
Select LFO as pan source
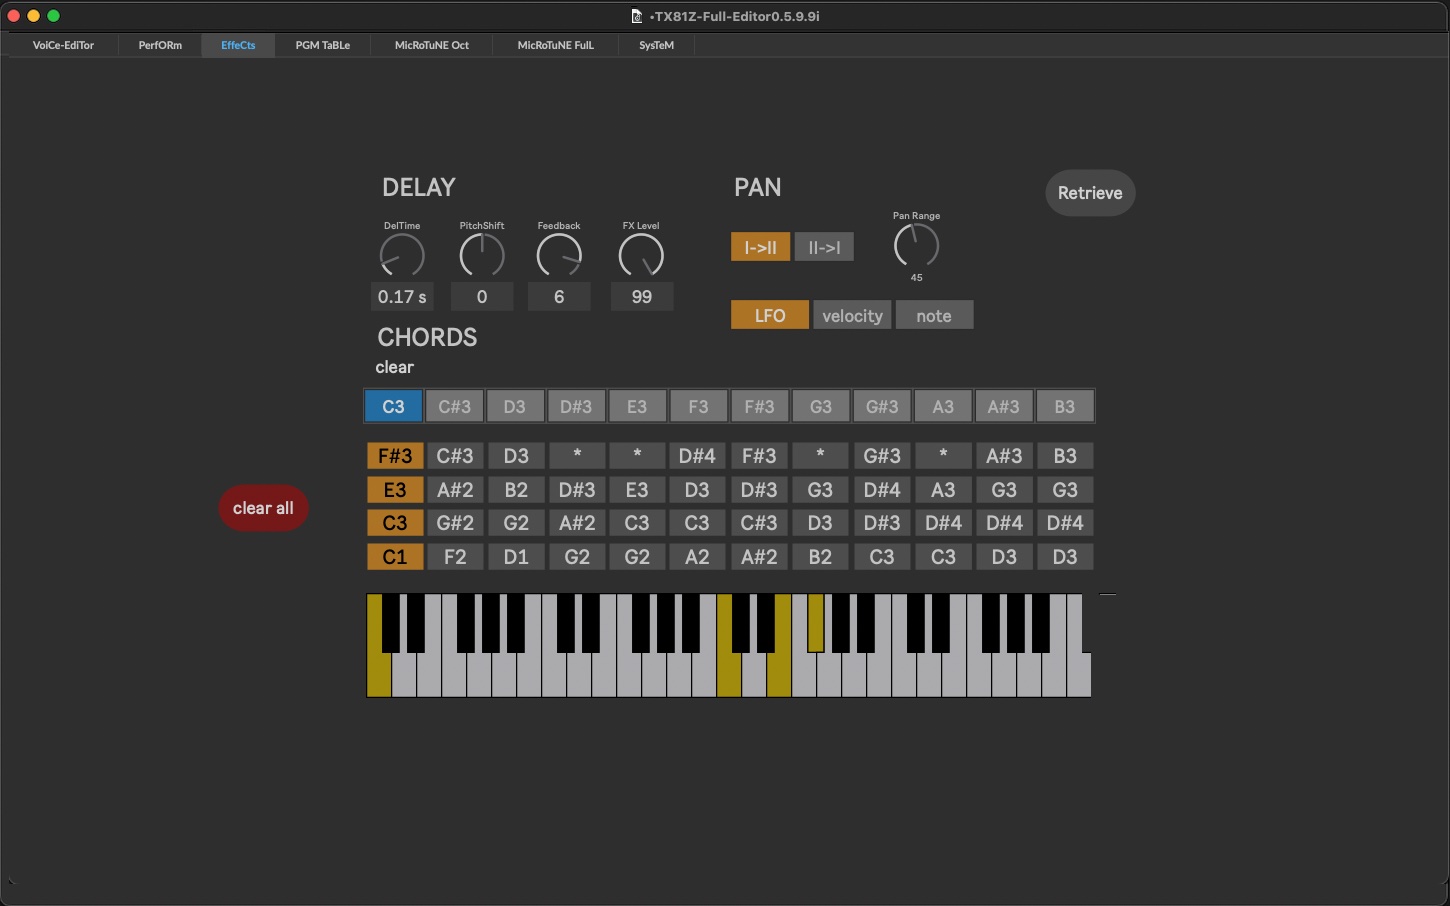pyautogui.click(x=769, y=316)
